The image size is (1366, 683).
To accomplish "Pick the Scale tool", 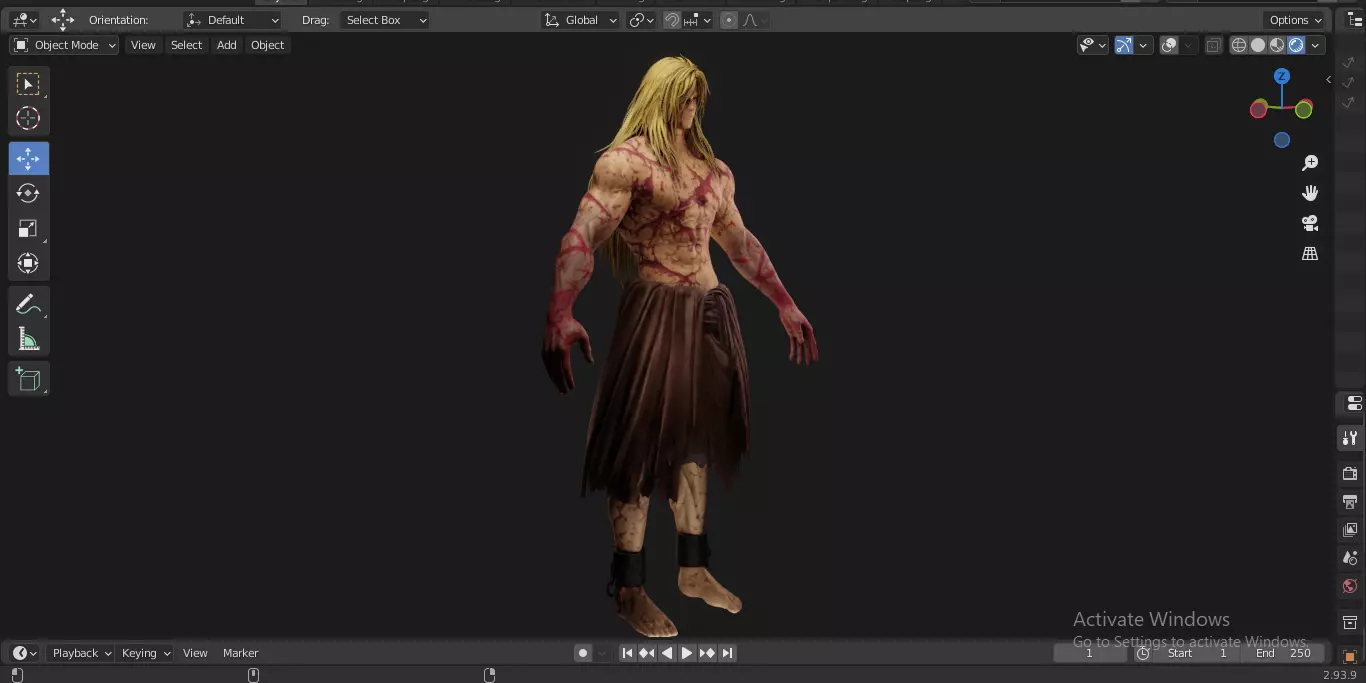I will coord(28,229).
